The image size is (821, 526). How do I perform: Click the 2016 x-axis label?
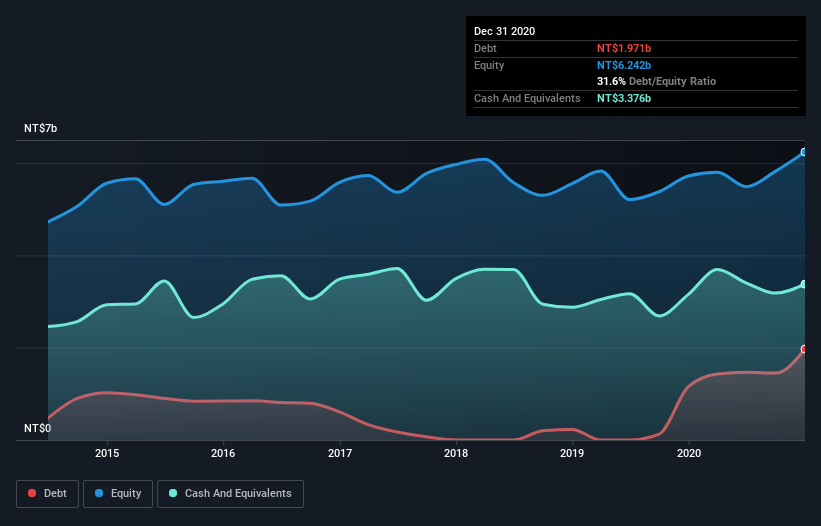point(223,453)
